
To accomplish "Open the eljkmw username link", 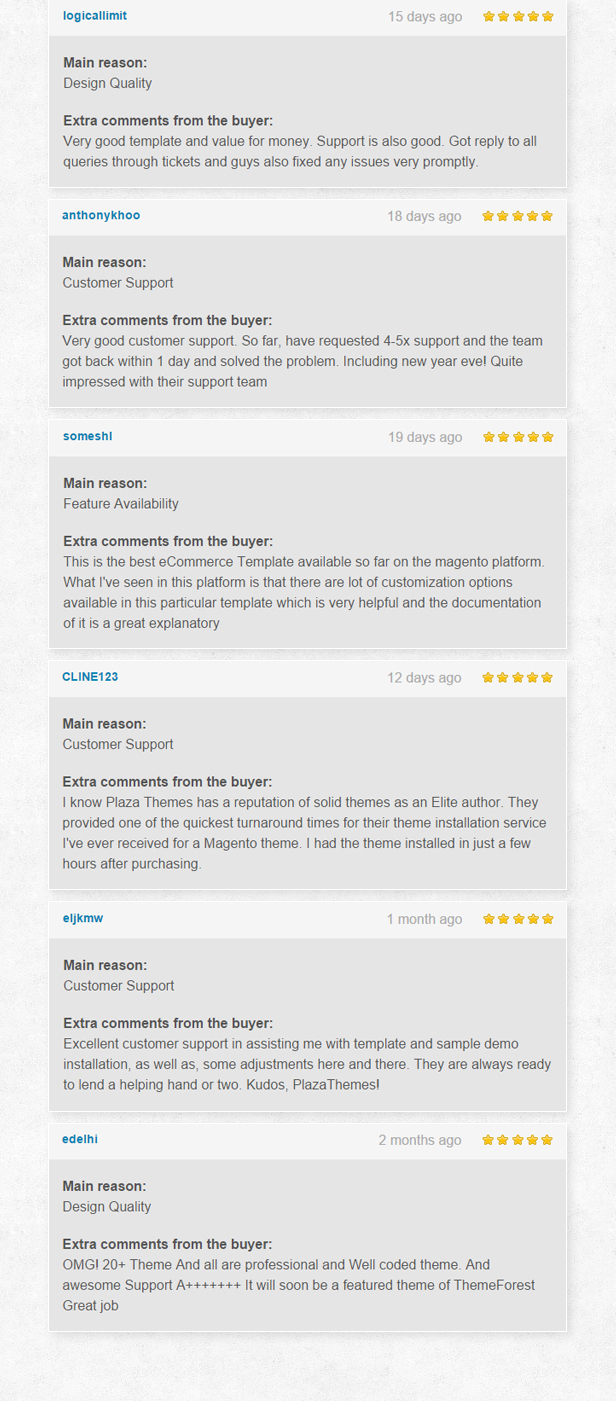I will point(83,919).
